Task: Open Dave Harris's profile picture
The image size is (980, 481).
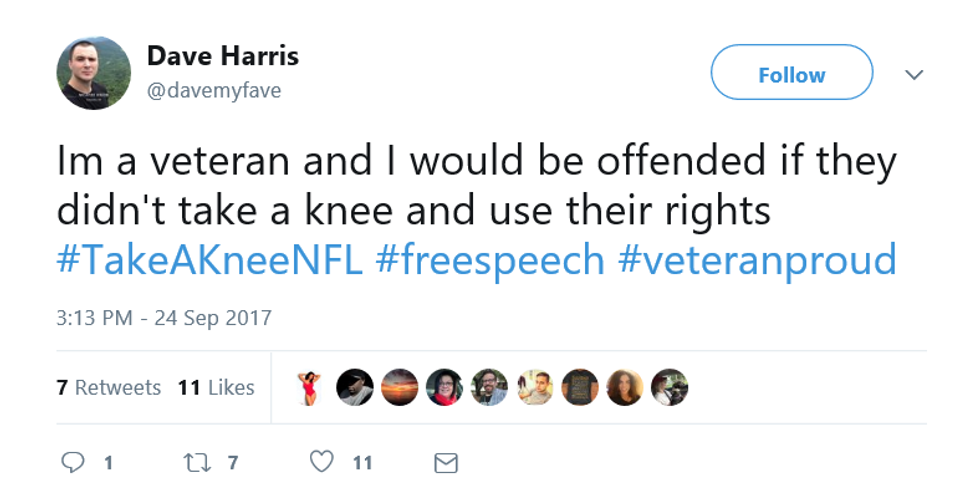Action: click(93, 73)
